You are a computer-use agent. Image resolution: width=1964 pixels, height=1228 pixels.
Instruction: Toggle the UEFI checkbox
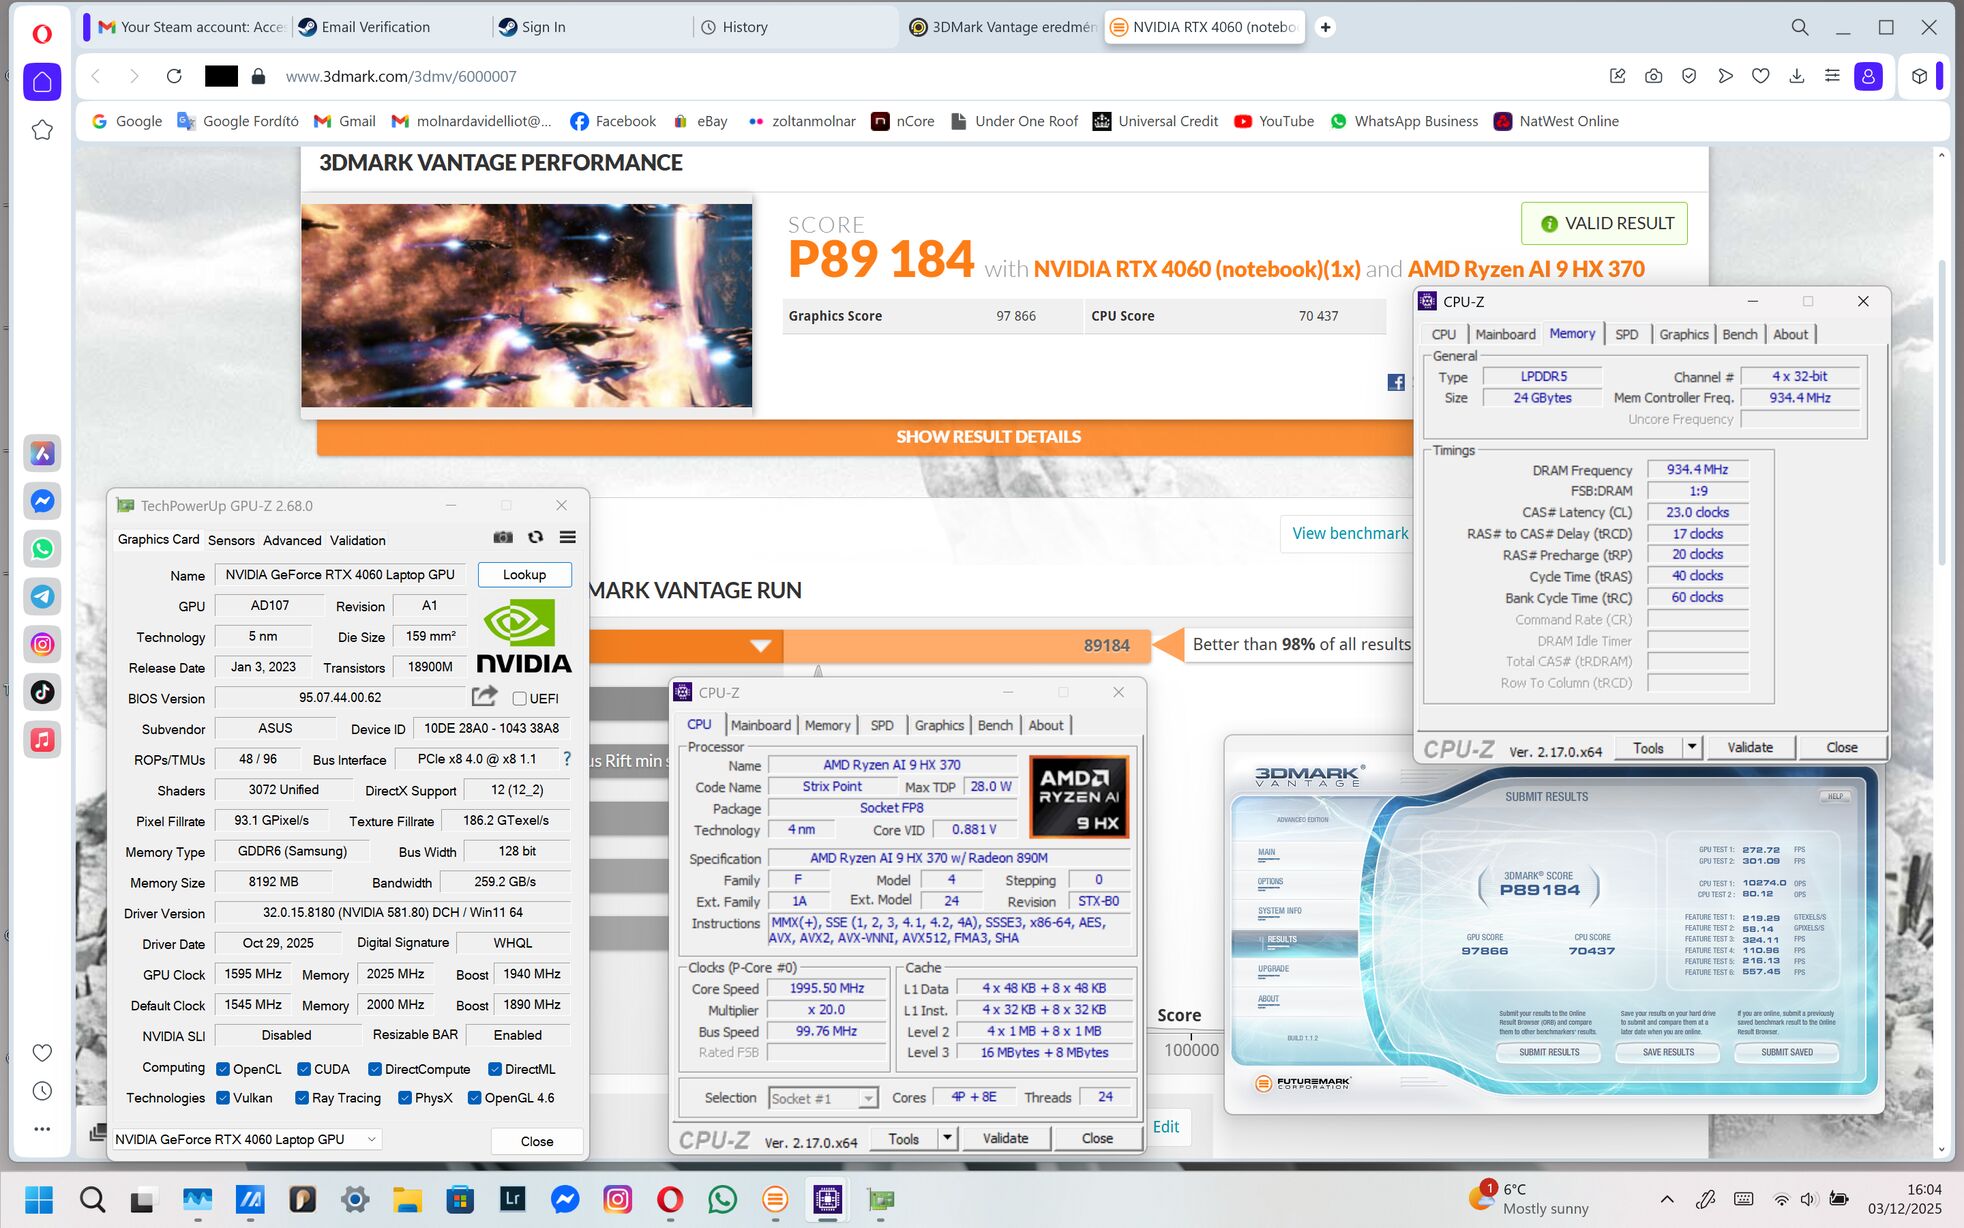click(x=520, y=698)
